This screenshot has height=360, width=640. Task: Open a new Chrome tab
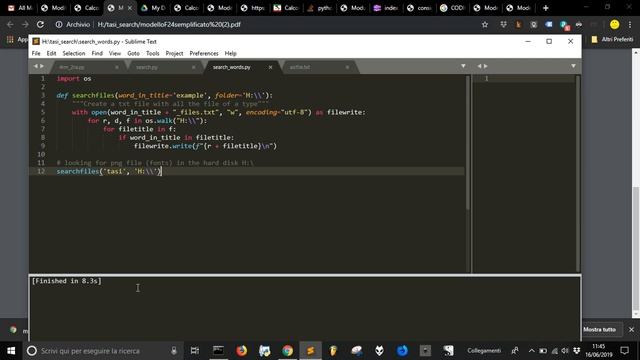tap(545, 8)
